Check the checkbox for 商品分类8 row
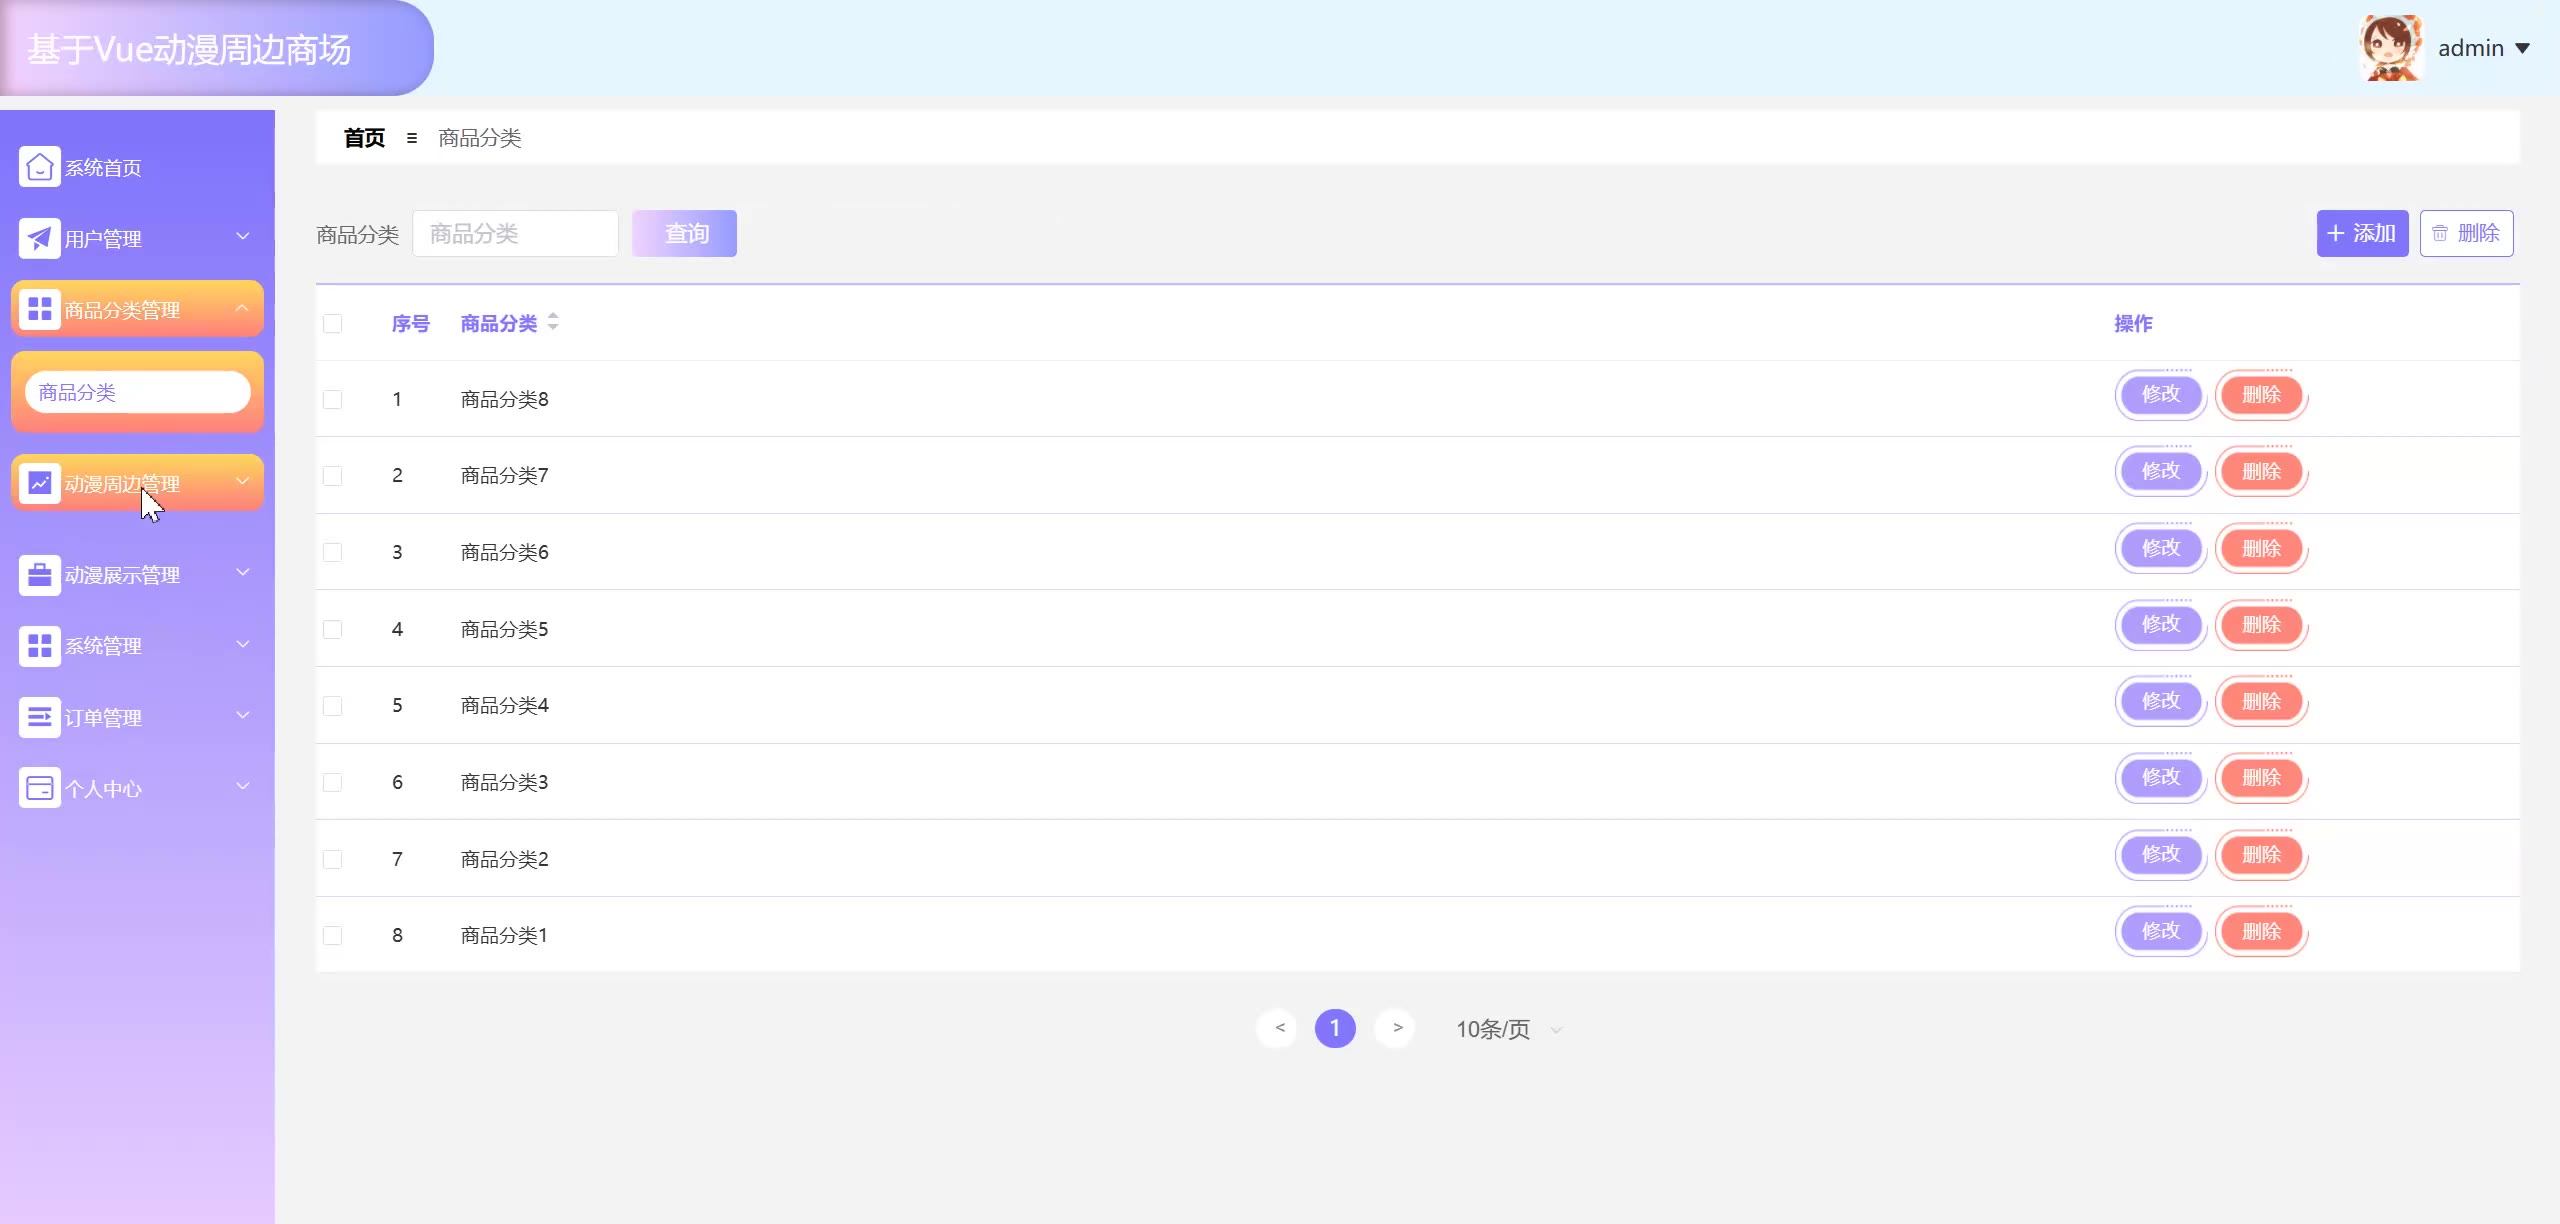 point(333,399)
